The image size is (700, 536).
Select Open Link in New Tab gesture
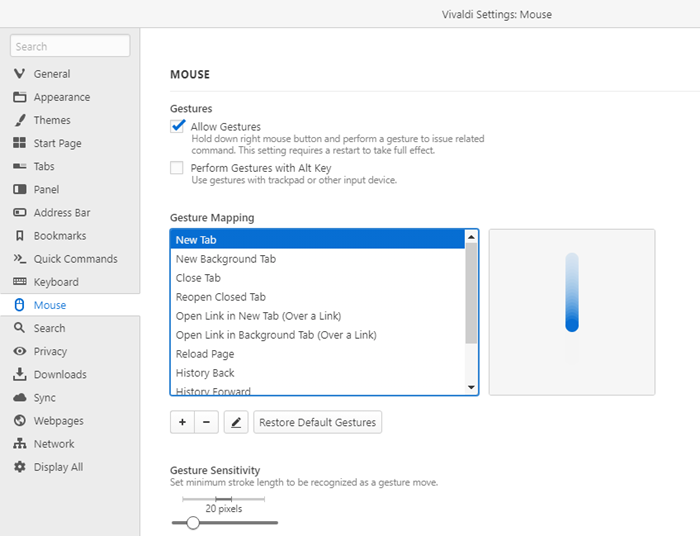(x=317, y=316)
